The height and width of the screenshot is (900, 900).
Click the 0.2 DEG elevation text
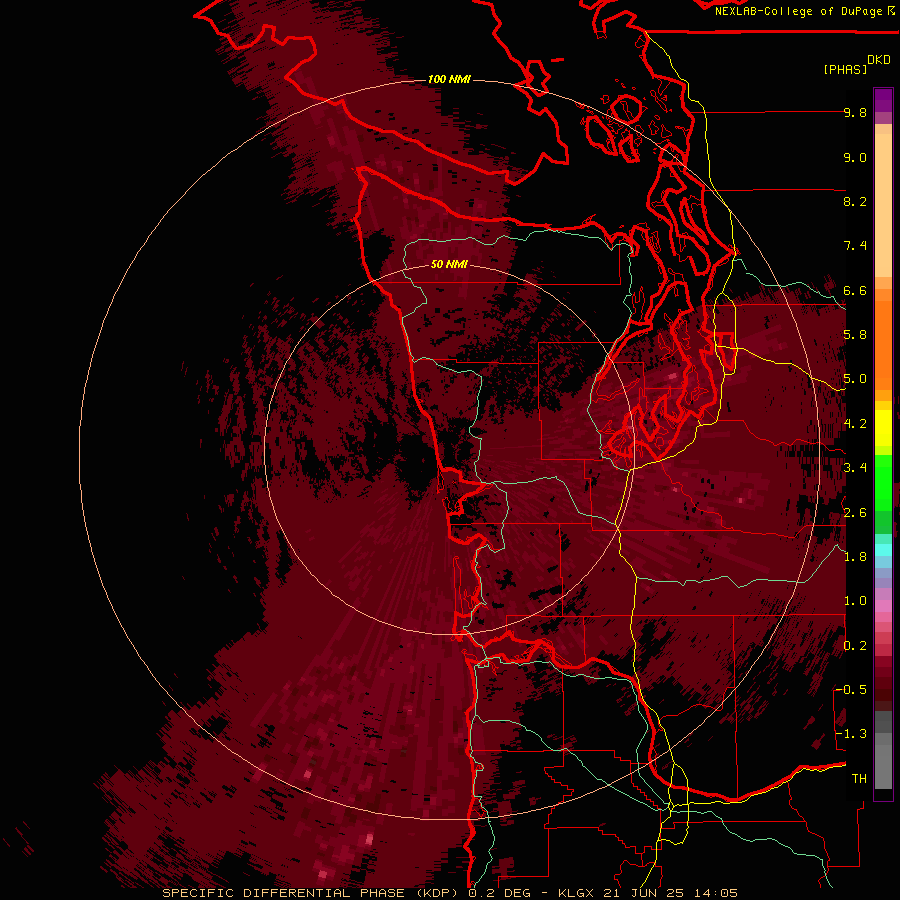coord(497,893)
